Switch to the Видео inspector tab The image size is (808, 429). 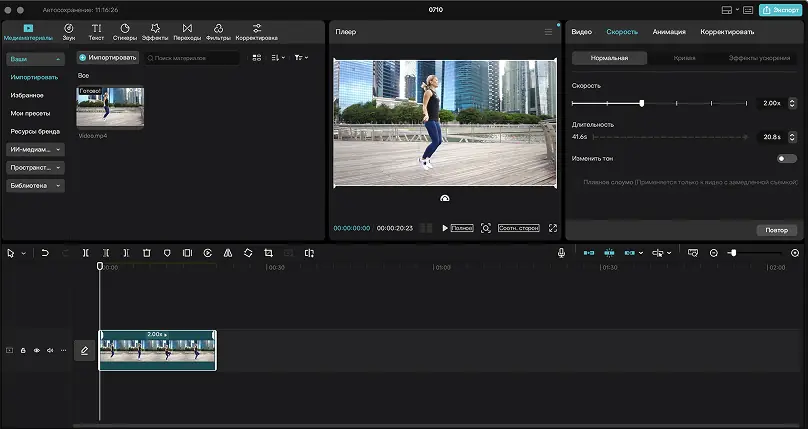[x=581, y=32]
